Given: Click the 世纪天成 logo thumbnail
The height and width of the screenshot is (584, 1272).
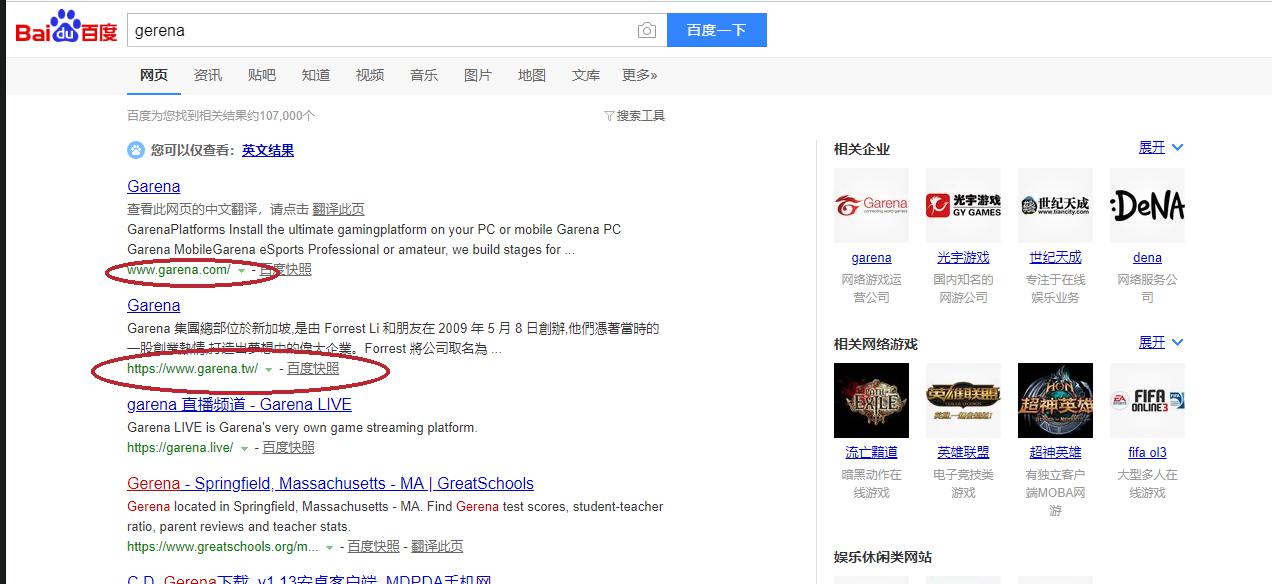Looking at the screenshot, I should (x=1055, y=205).
